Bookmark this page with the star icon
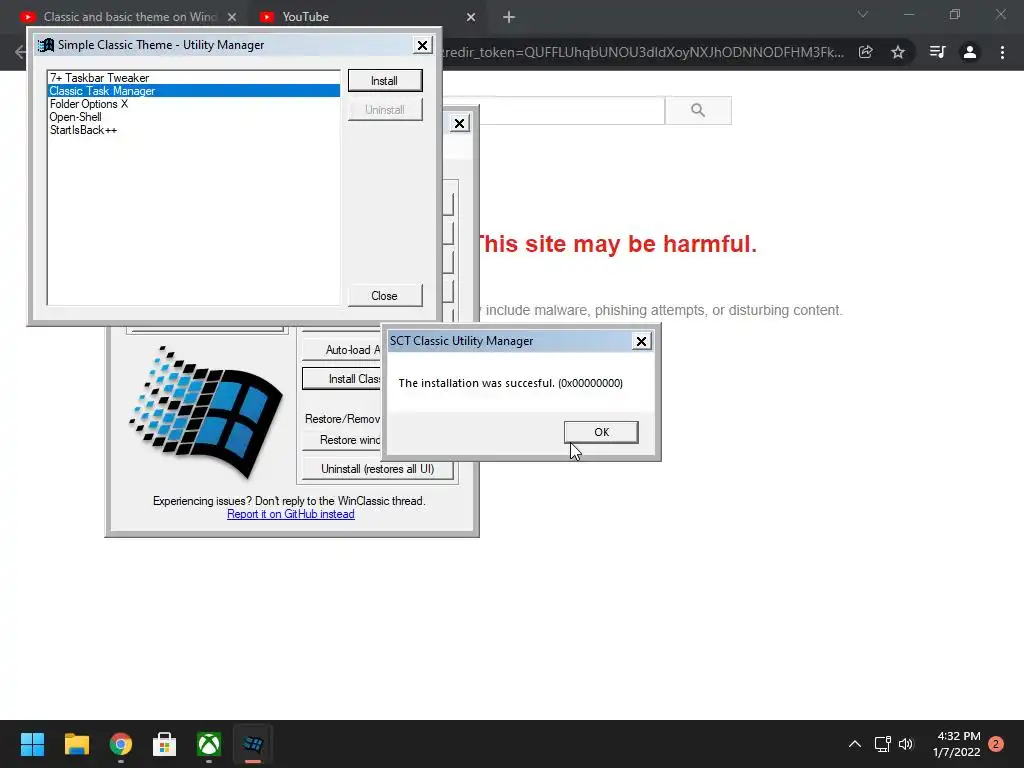Screen dimensions: 1024x768 (898, 52)
